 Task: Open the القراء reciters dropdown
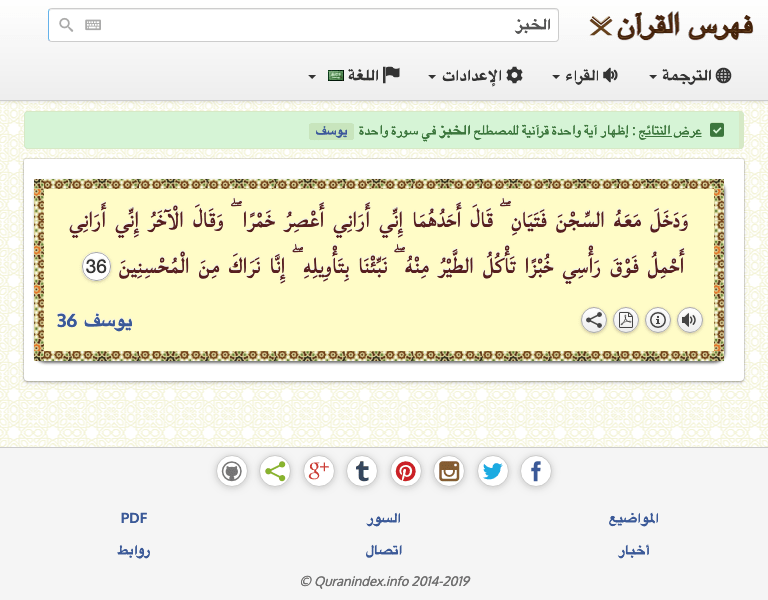[585, 75]
